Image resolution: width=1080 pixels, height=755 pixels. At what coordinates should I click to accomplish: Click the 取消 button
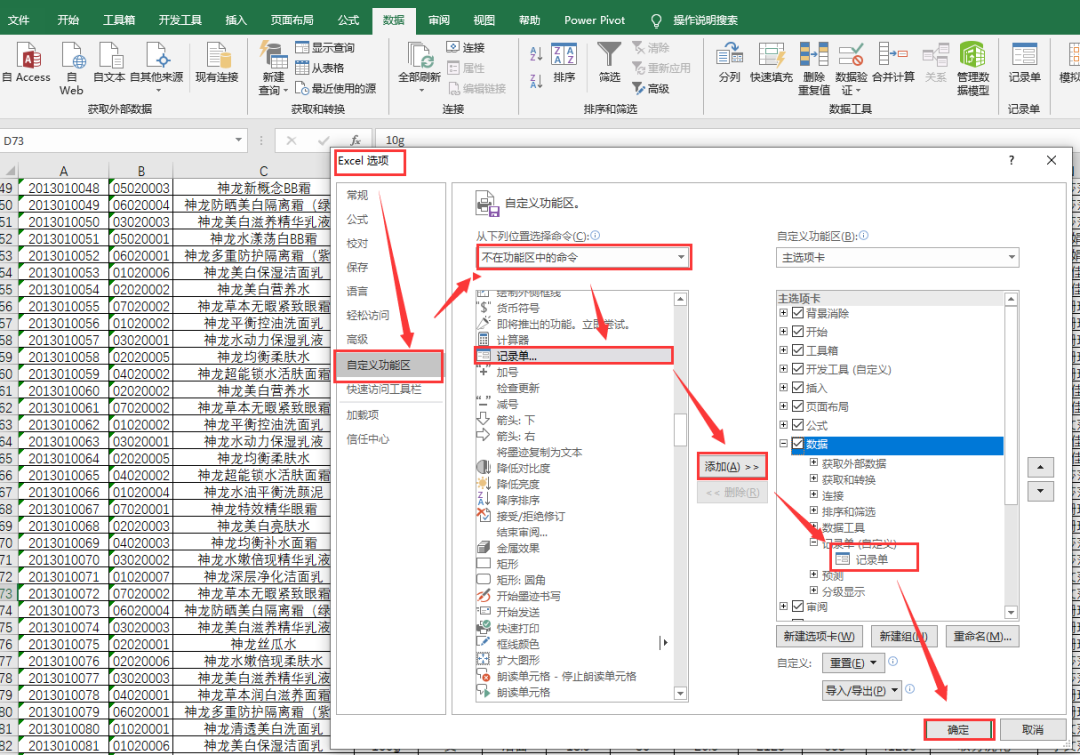[x=1032, y=730]
